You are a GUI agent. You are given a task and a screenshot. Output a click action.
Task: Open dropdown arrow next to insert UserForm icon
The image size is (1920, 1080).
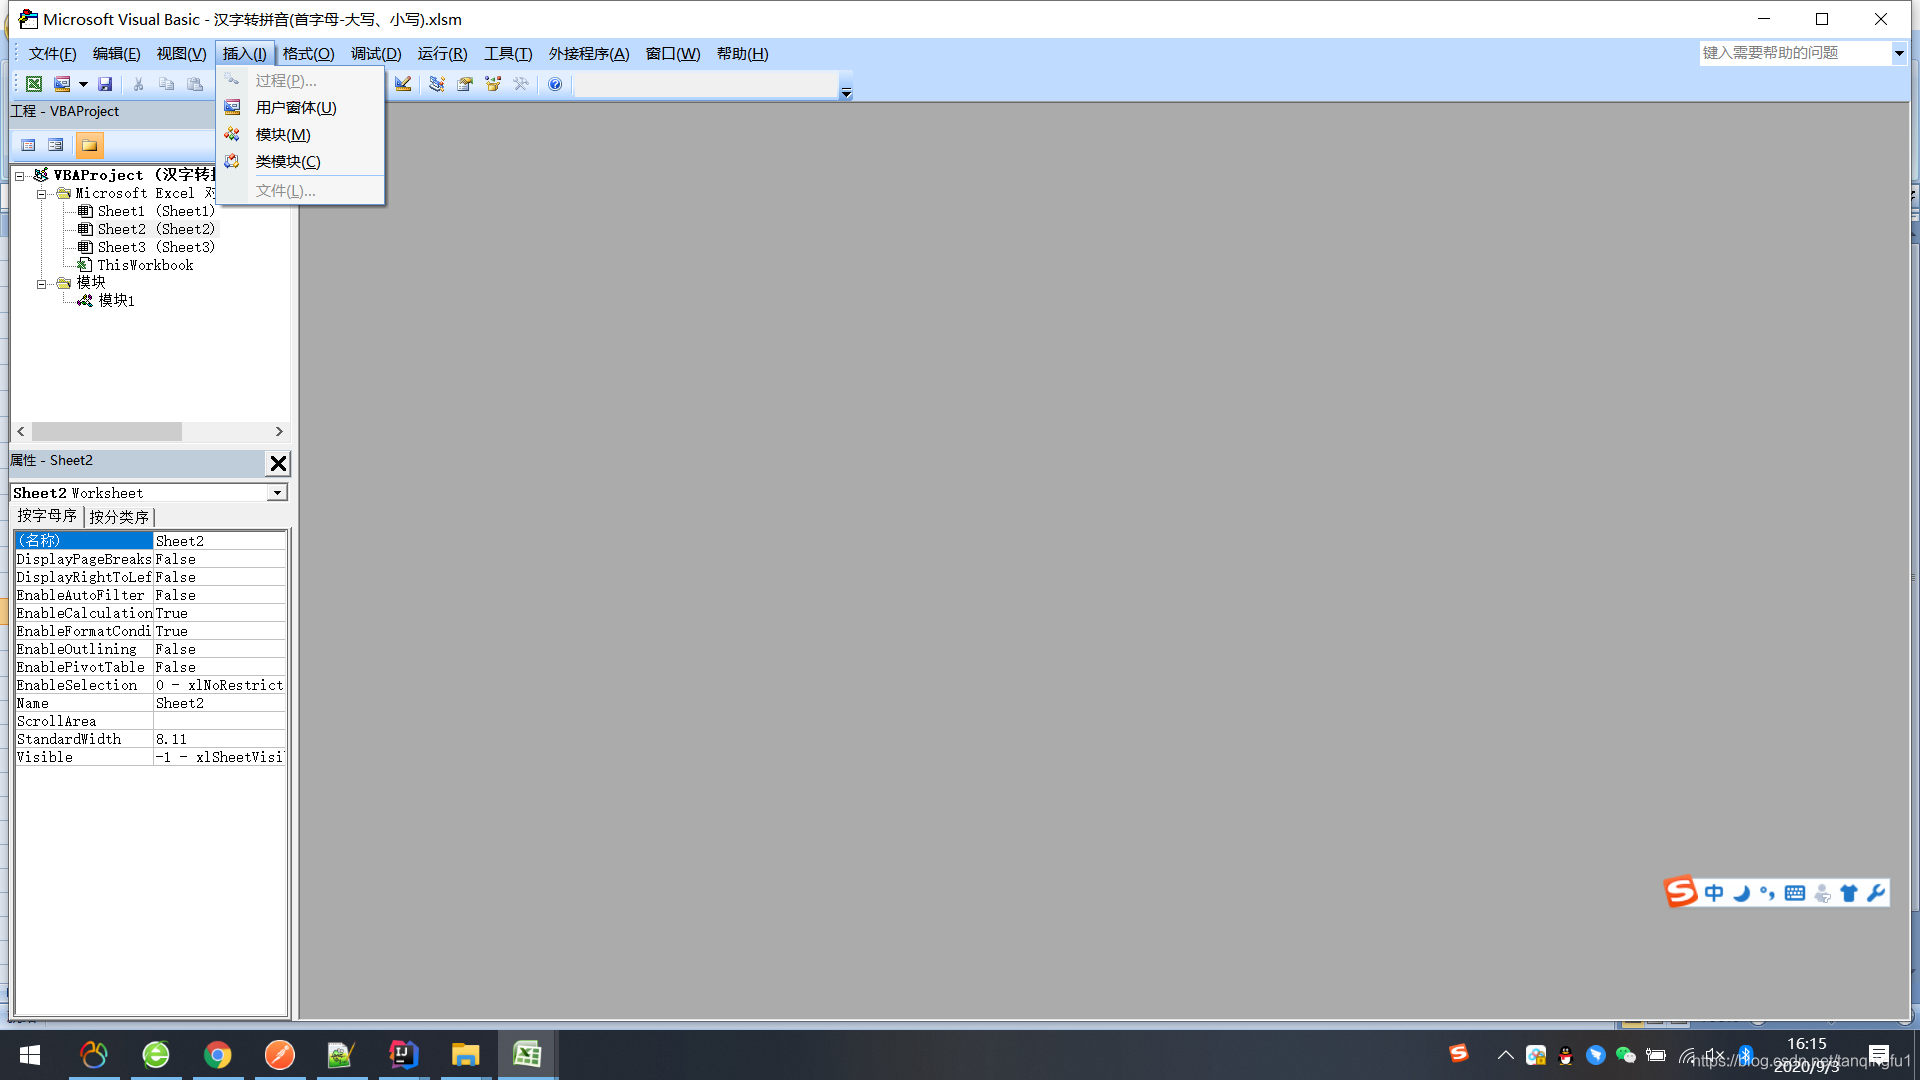[83, 84]
